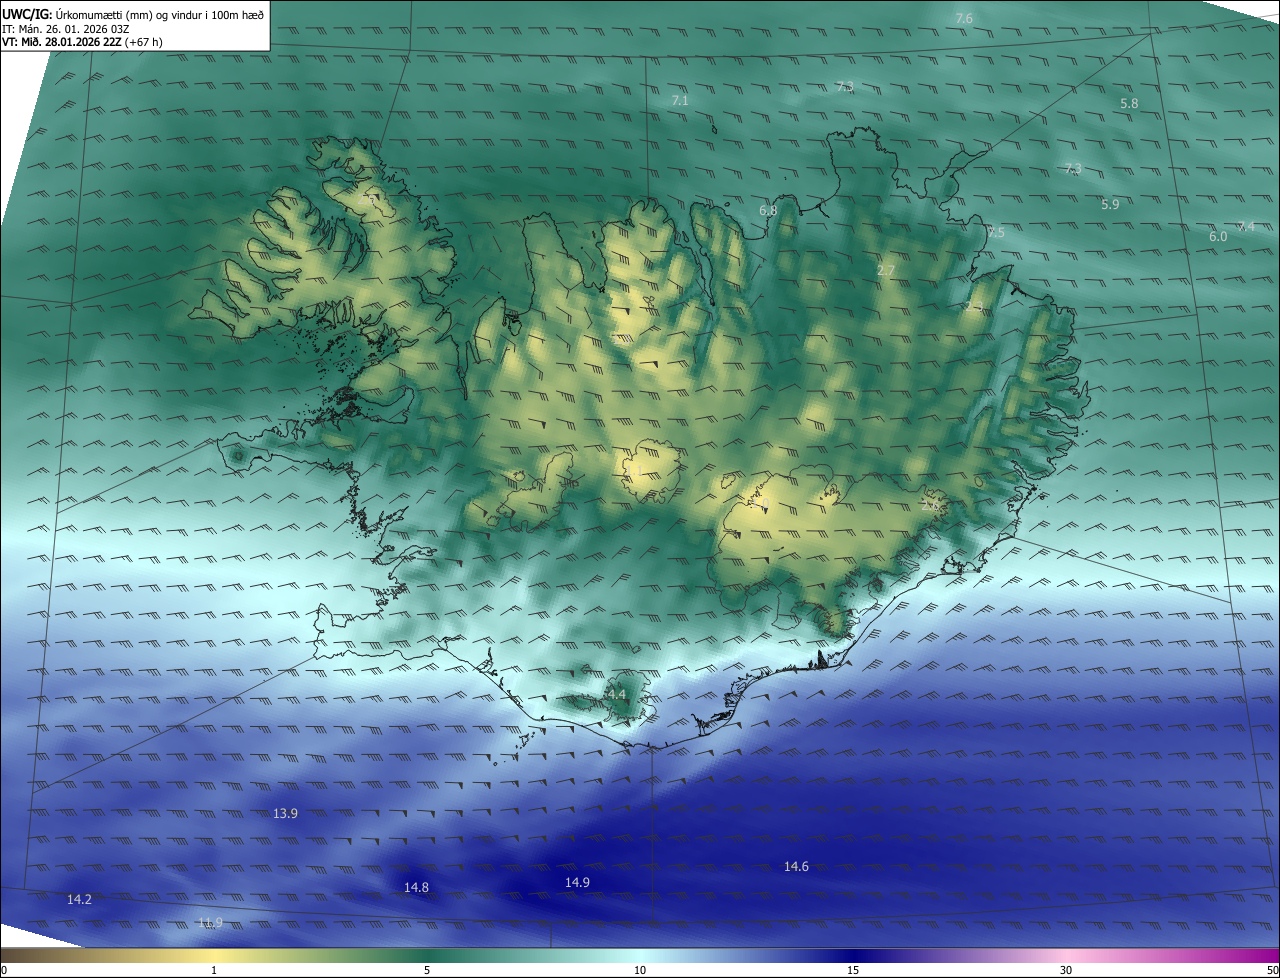Click the 2.3 value over east Iceland
The image size is (1280, 978).
tap(974, 306)
